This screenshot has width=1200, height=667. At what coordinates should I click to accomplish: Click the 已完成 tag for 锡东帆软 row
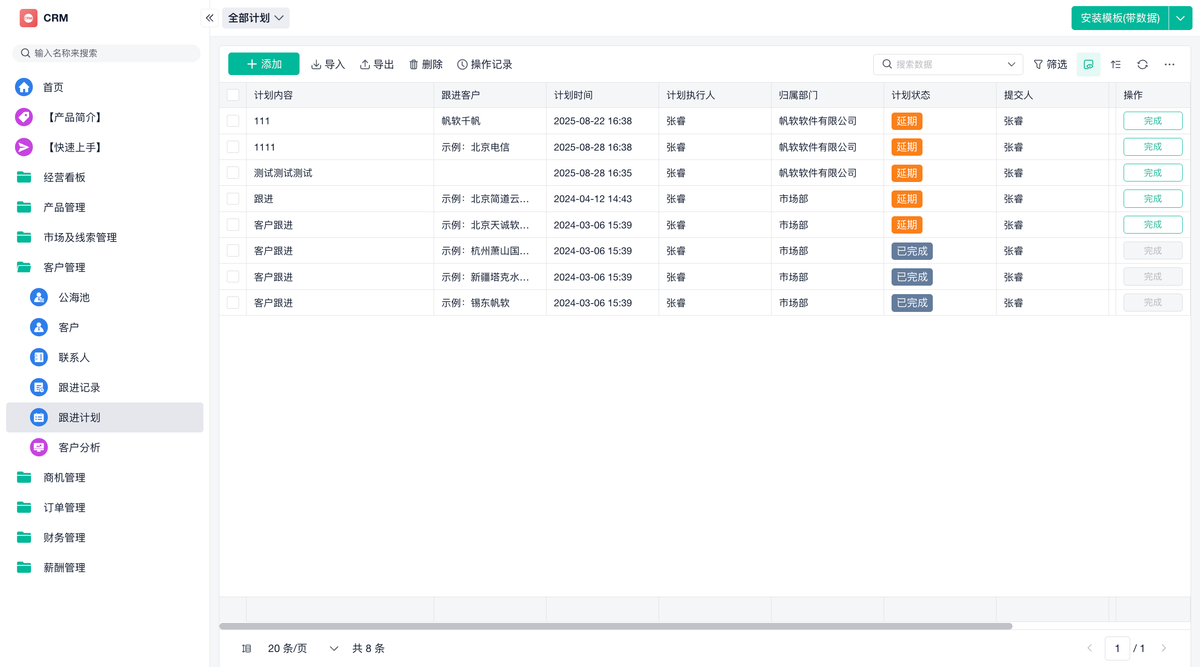tap(912, 303)
